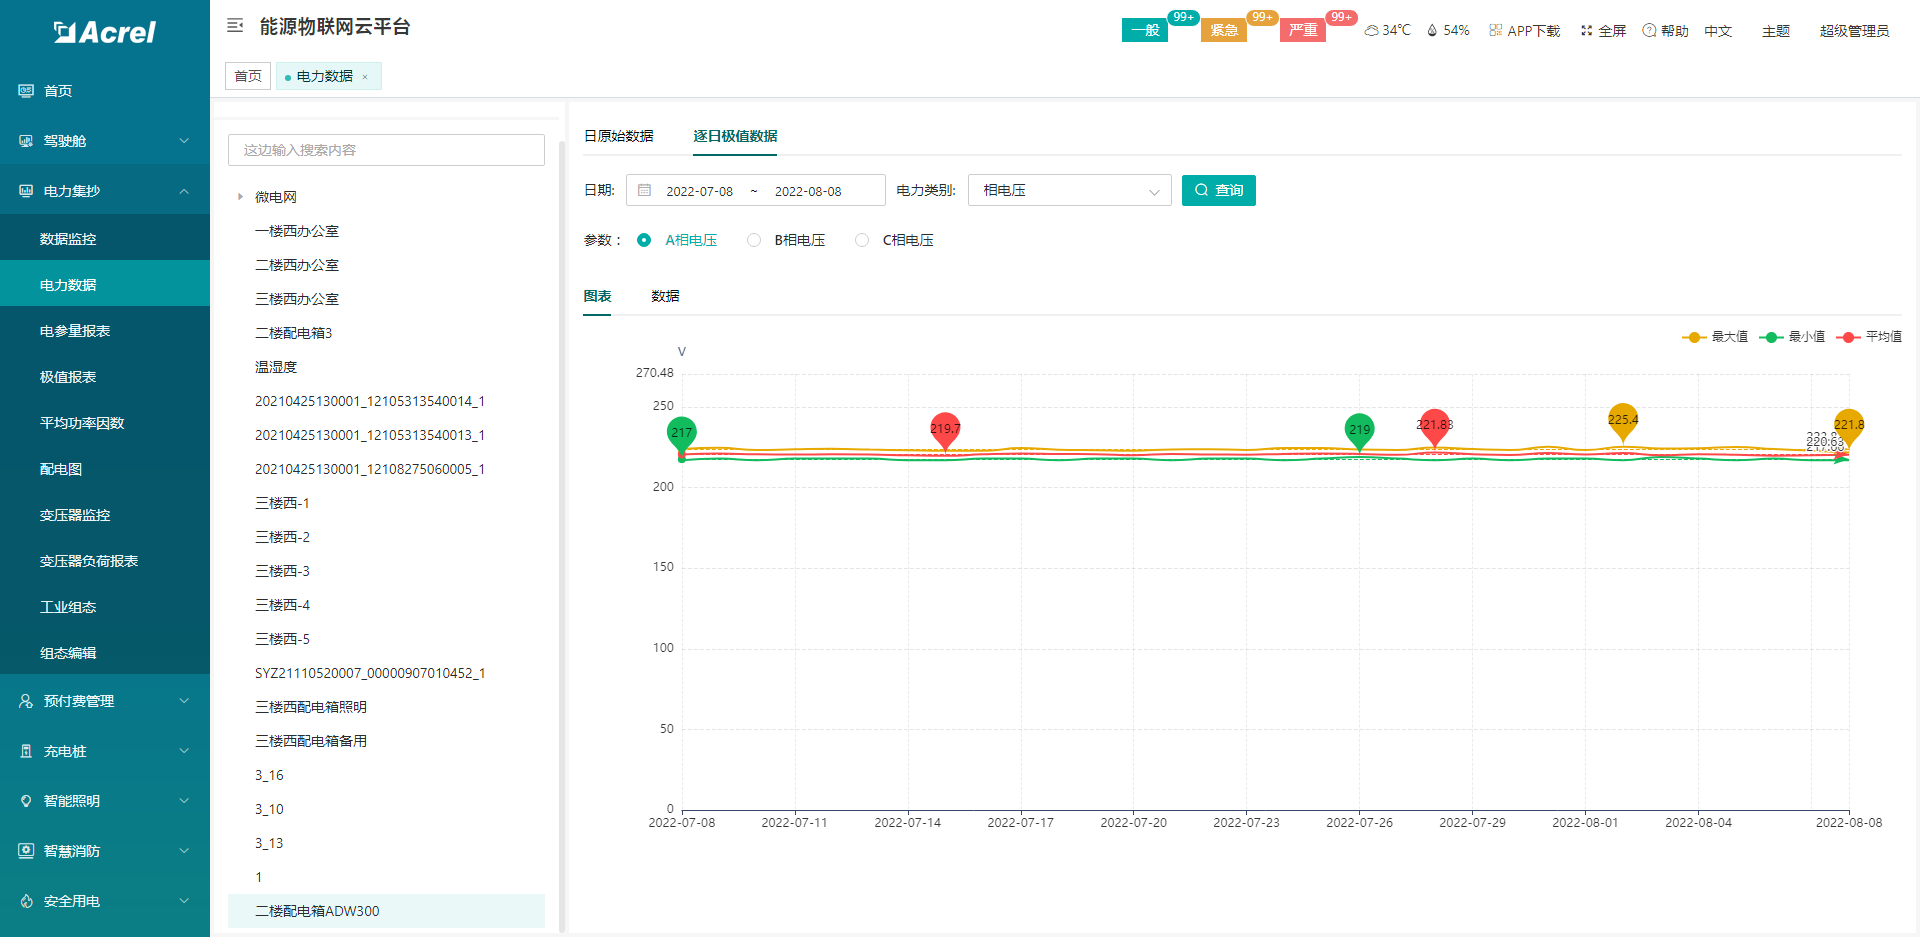Click the smart lighting bulb icon
This screenshot has width=1920, height=937.
[x=27, y=801]
